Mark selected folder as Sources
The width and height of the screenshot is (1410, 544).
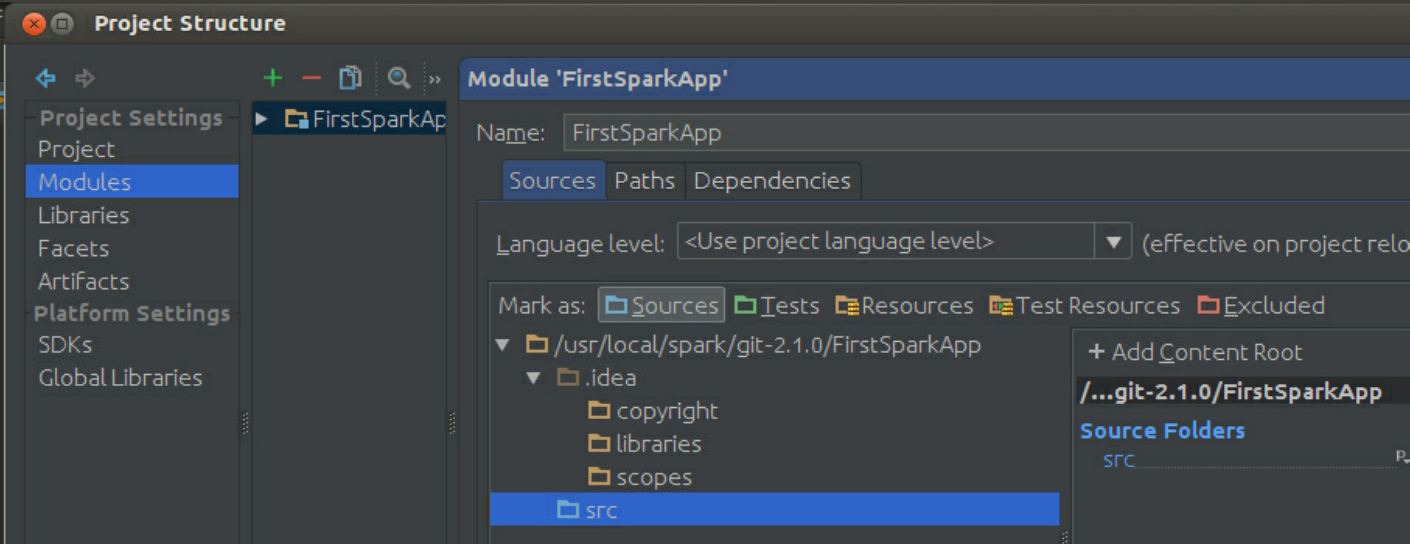pos(661,306)
